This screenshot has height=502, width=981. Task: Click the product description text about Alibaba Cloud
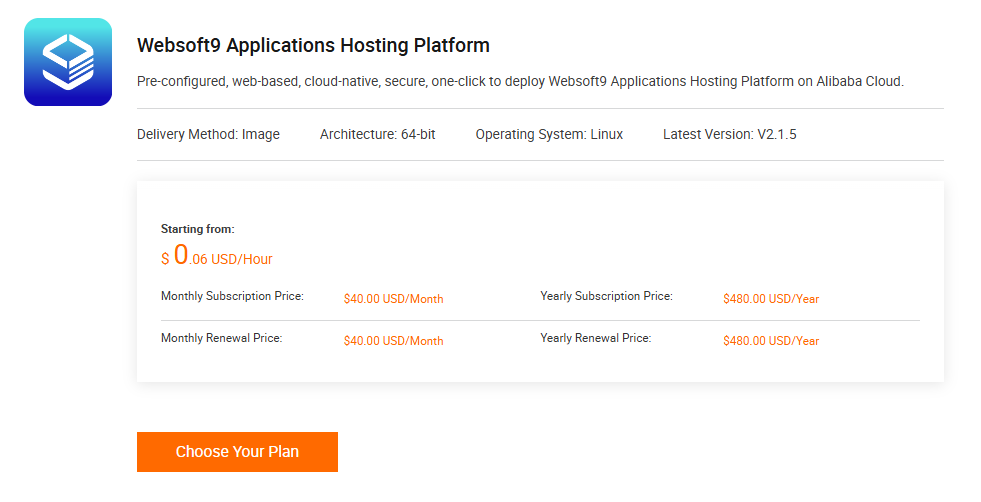pyautogui.click(x=520, y=81)
